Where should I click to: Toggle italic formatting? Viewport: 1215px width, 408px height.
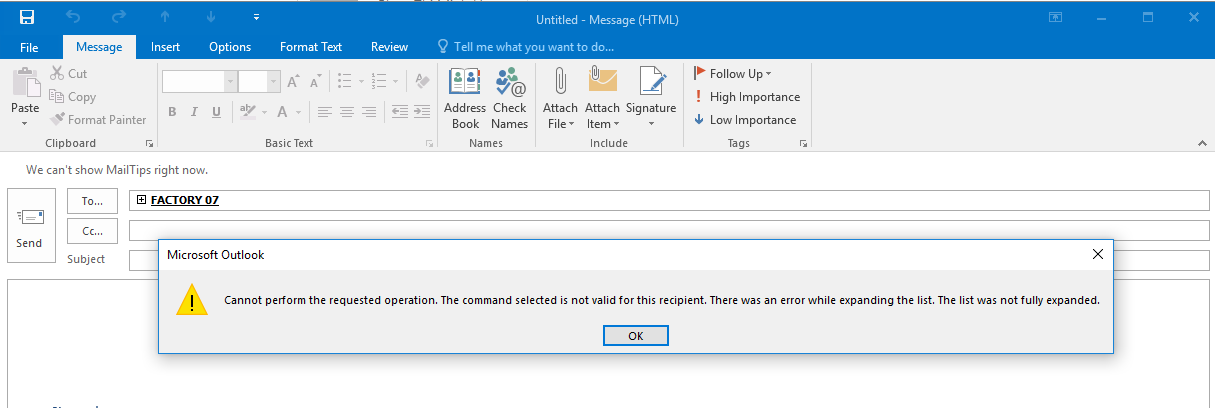pyautogui.click(x=193, y=112)
